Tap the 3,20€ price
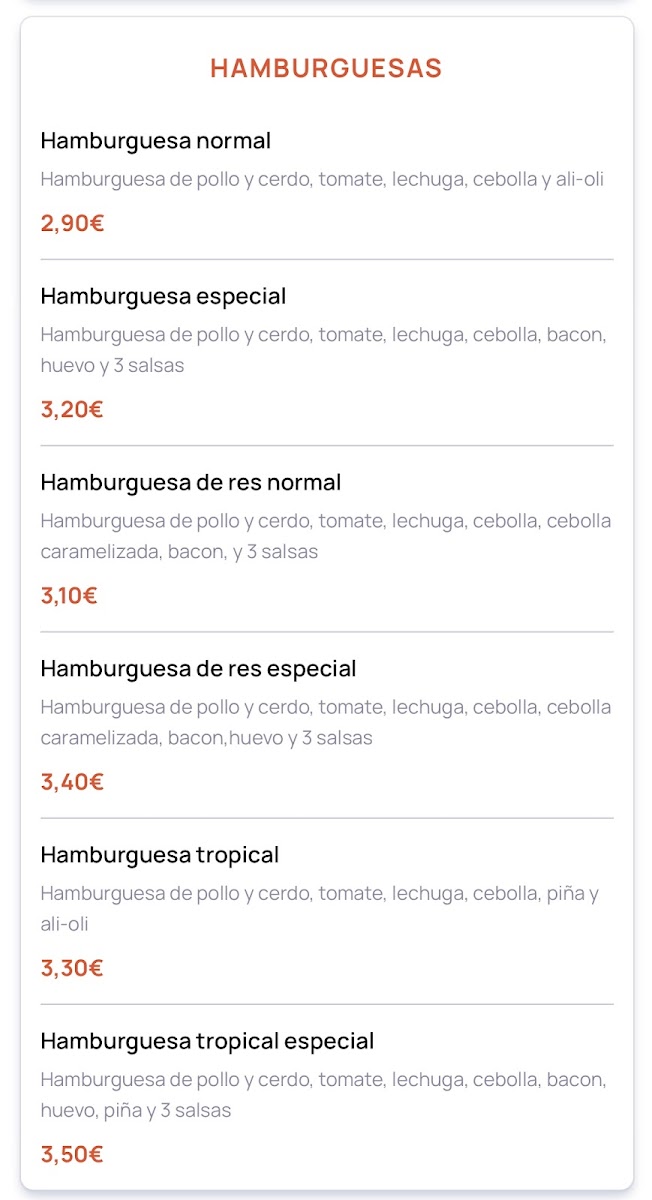This screenshot has height=1200, width=652. pos(72,409)
